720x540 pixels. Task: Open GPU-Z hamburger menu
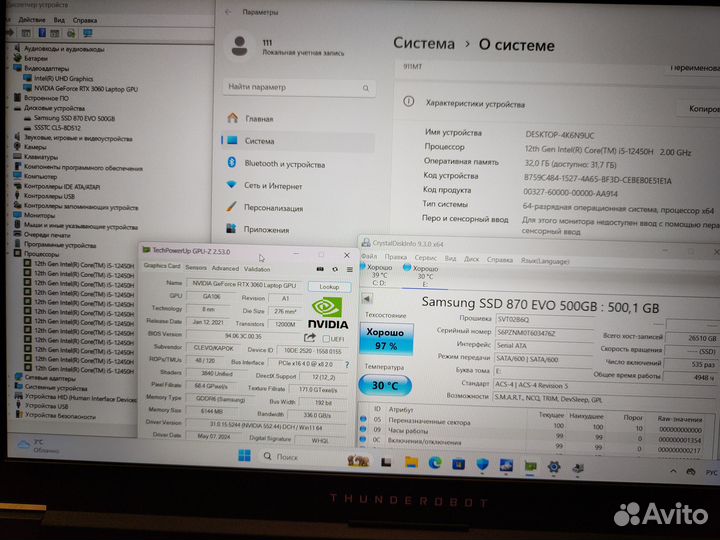pyautogui.click(x=349, y=270)
